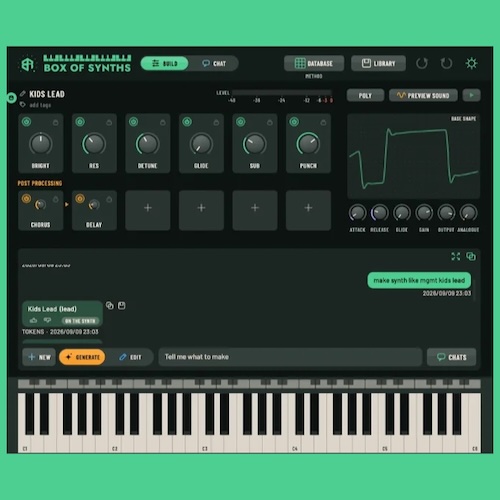
Task: Lock the Glide knob
Action: point(216,123)
